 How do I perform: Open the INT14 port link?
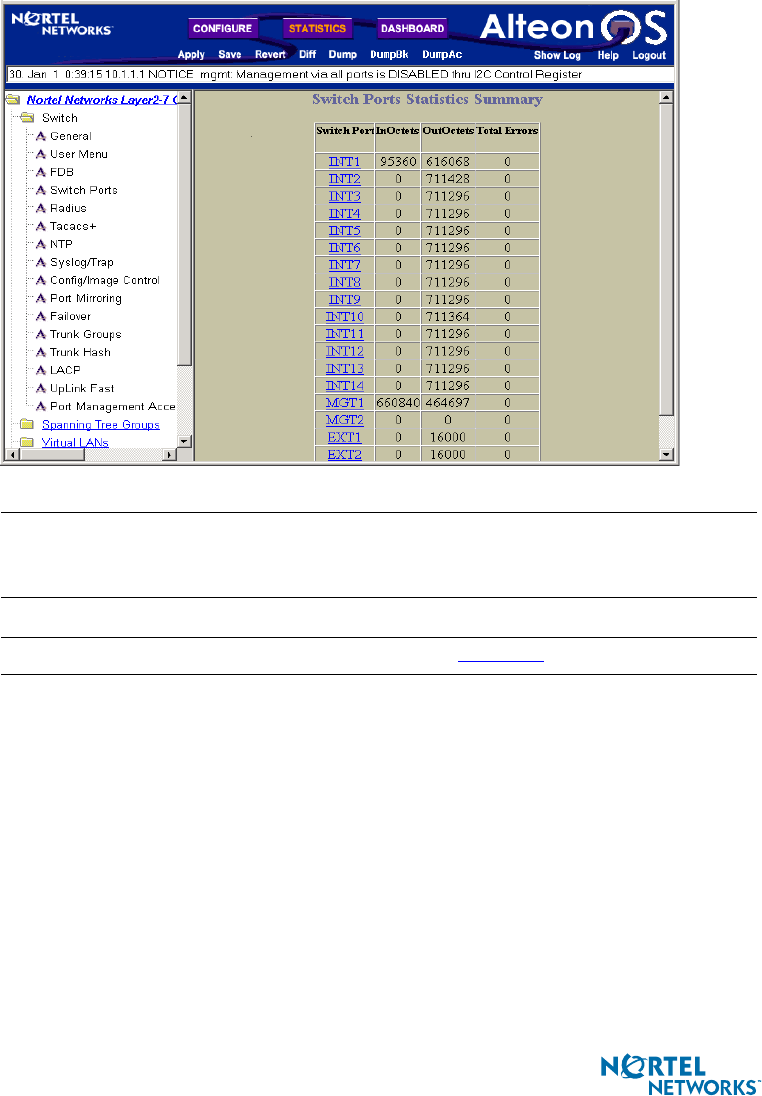[x=345, y=386]
